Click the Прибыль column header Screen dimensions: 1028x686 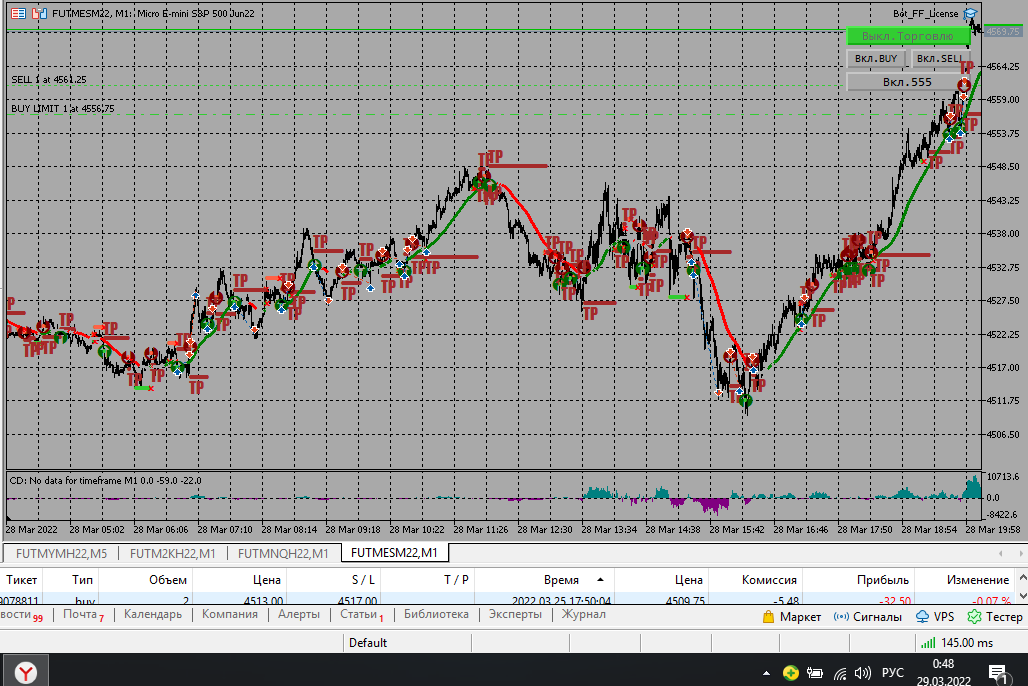[882, 579]
